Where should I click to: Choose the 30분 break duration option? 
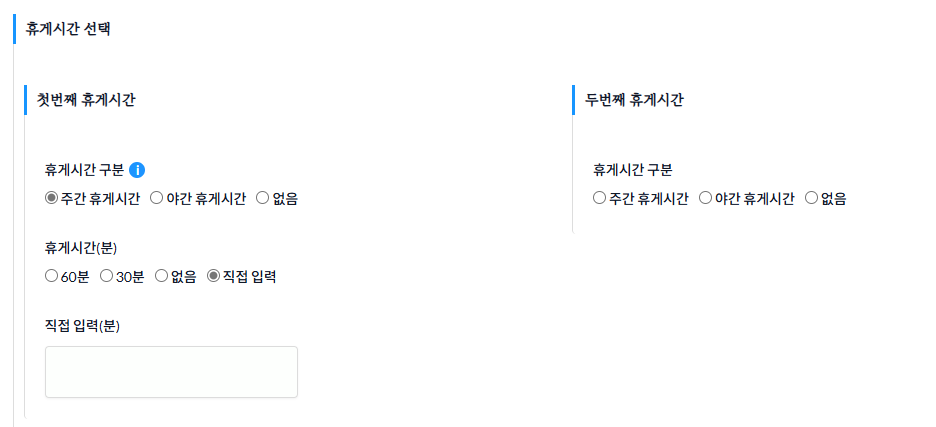(108, 276)
